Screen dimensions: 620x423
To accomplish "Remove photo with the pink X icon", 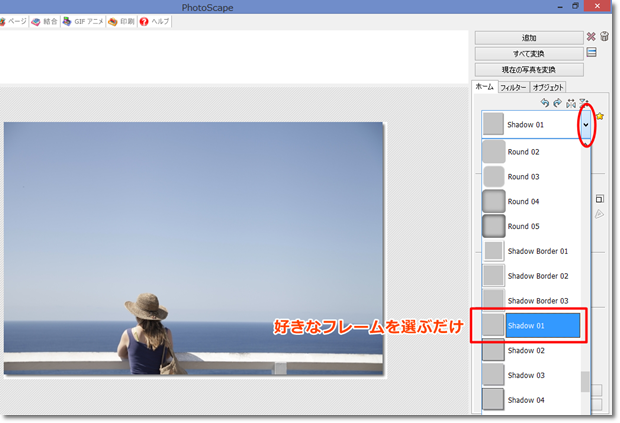I will (591, 37).
